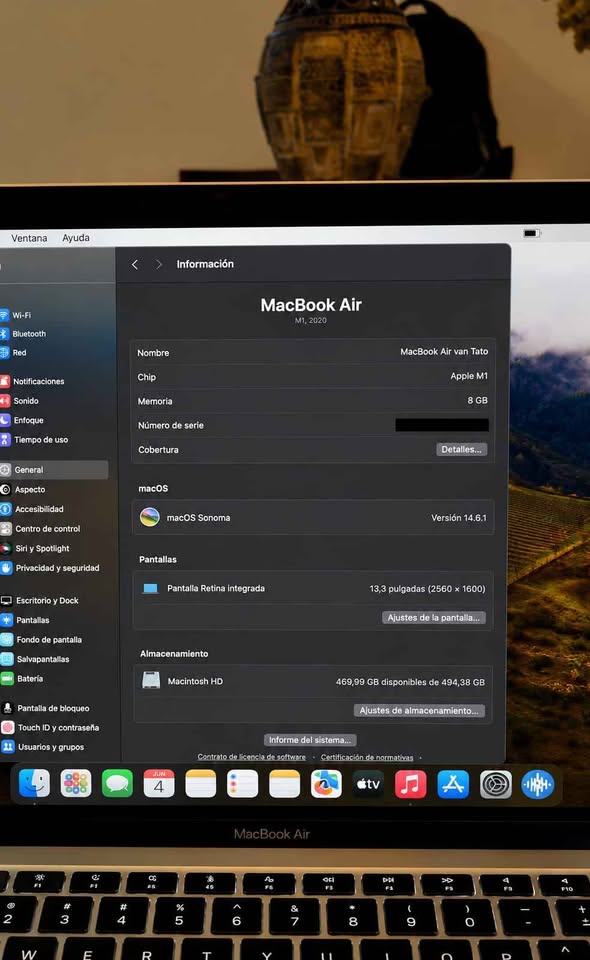Open Launchpad in the Dock

click(76, 784)
